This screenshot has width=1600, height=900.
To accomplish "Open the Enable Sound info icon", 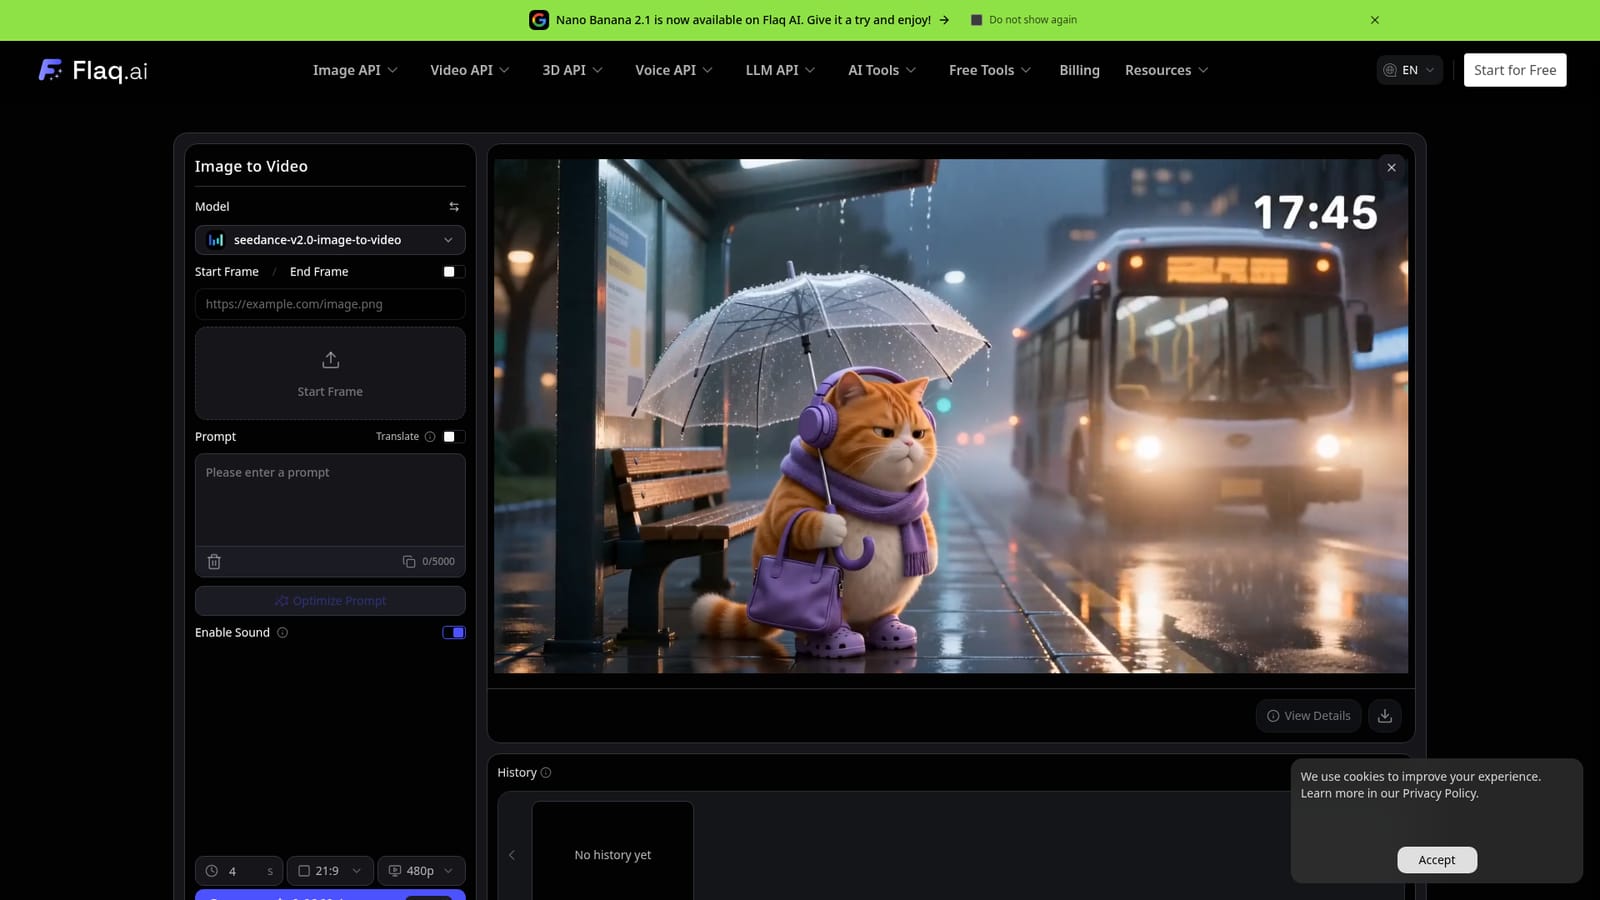I will (282, 633).
